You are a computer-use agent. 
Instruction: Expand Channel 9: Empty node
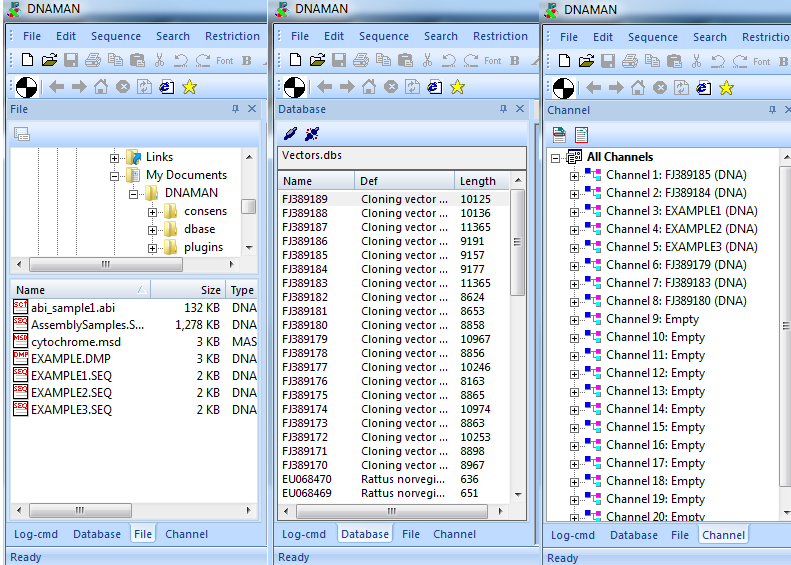tap(574, 320)
